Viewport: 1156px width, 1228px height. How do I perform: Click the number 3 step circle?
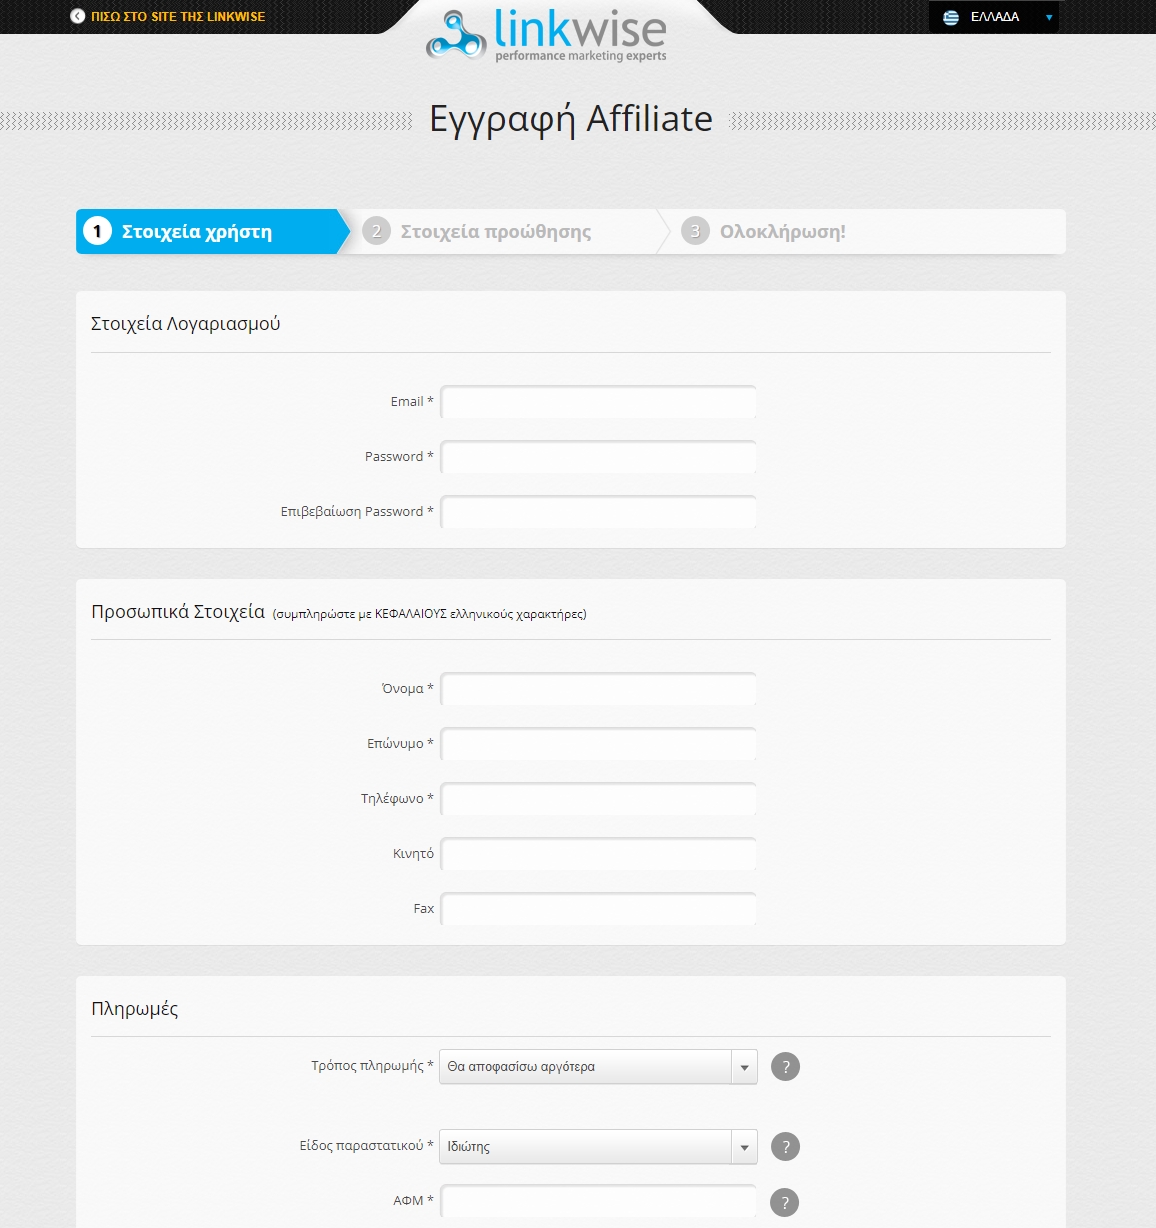tap(694, 231)
